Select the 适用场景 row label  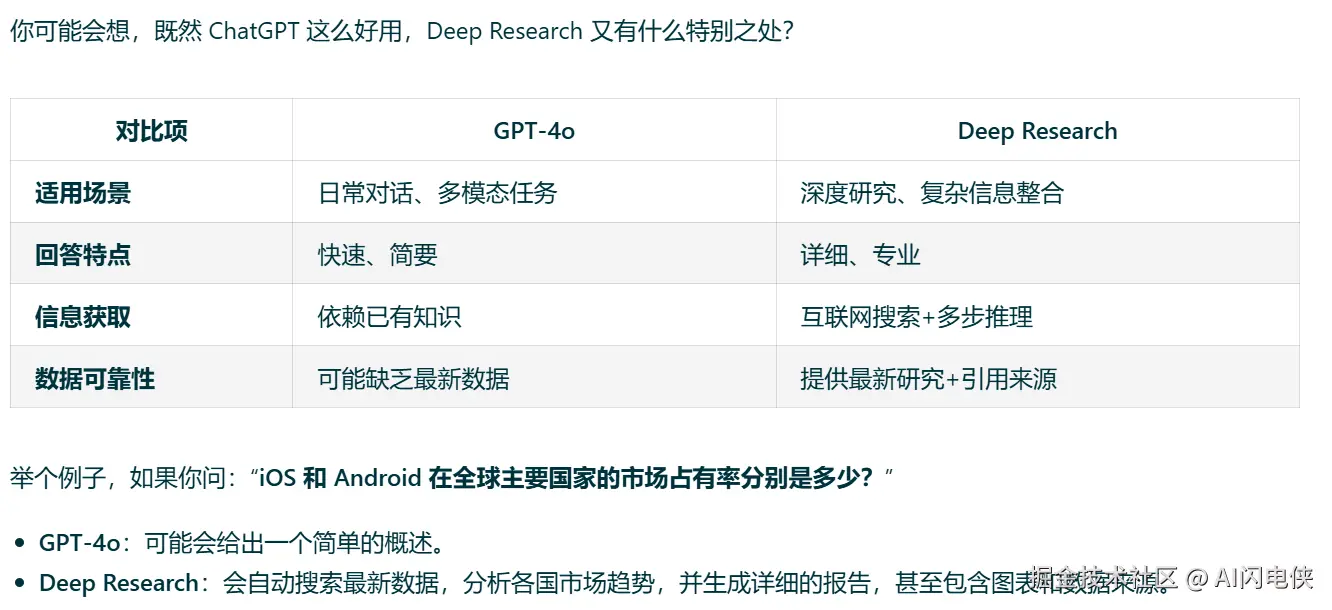tap(83, 193)
